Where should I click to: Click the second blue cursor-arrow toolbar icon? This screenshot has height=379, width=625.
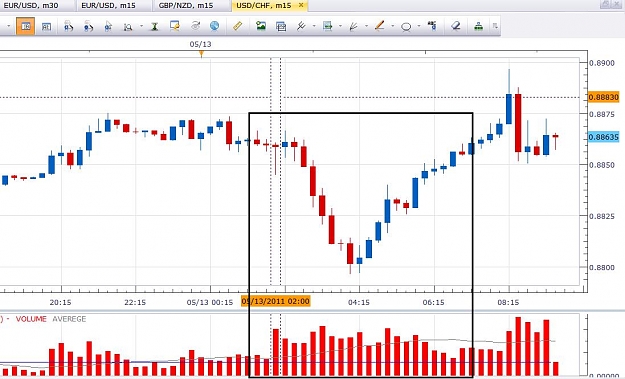tap(88, 27)
